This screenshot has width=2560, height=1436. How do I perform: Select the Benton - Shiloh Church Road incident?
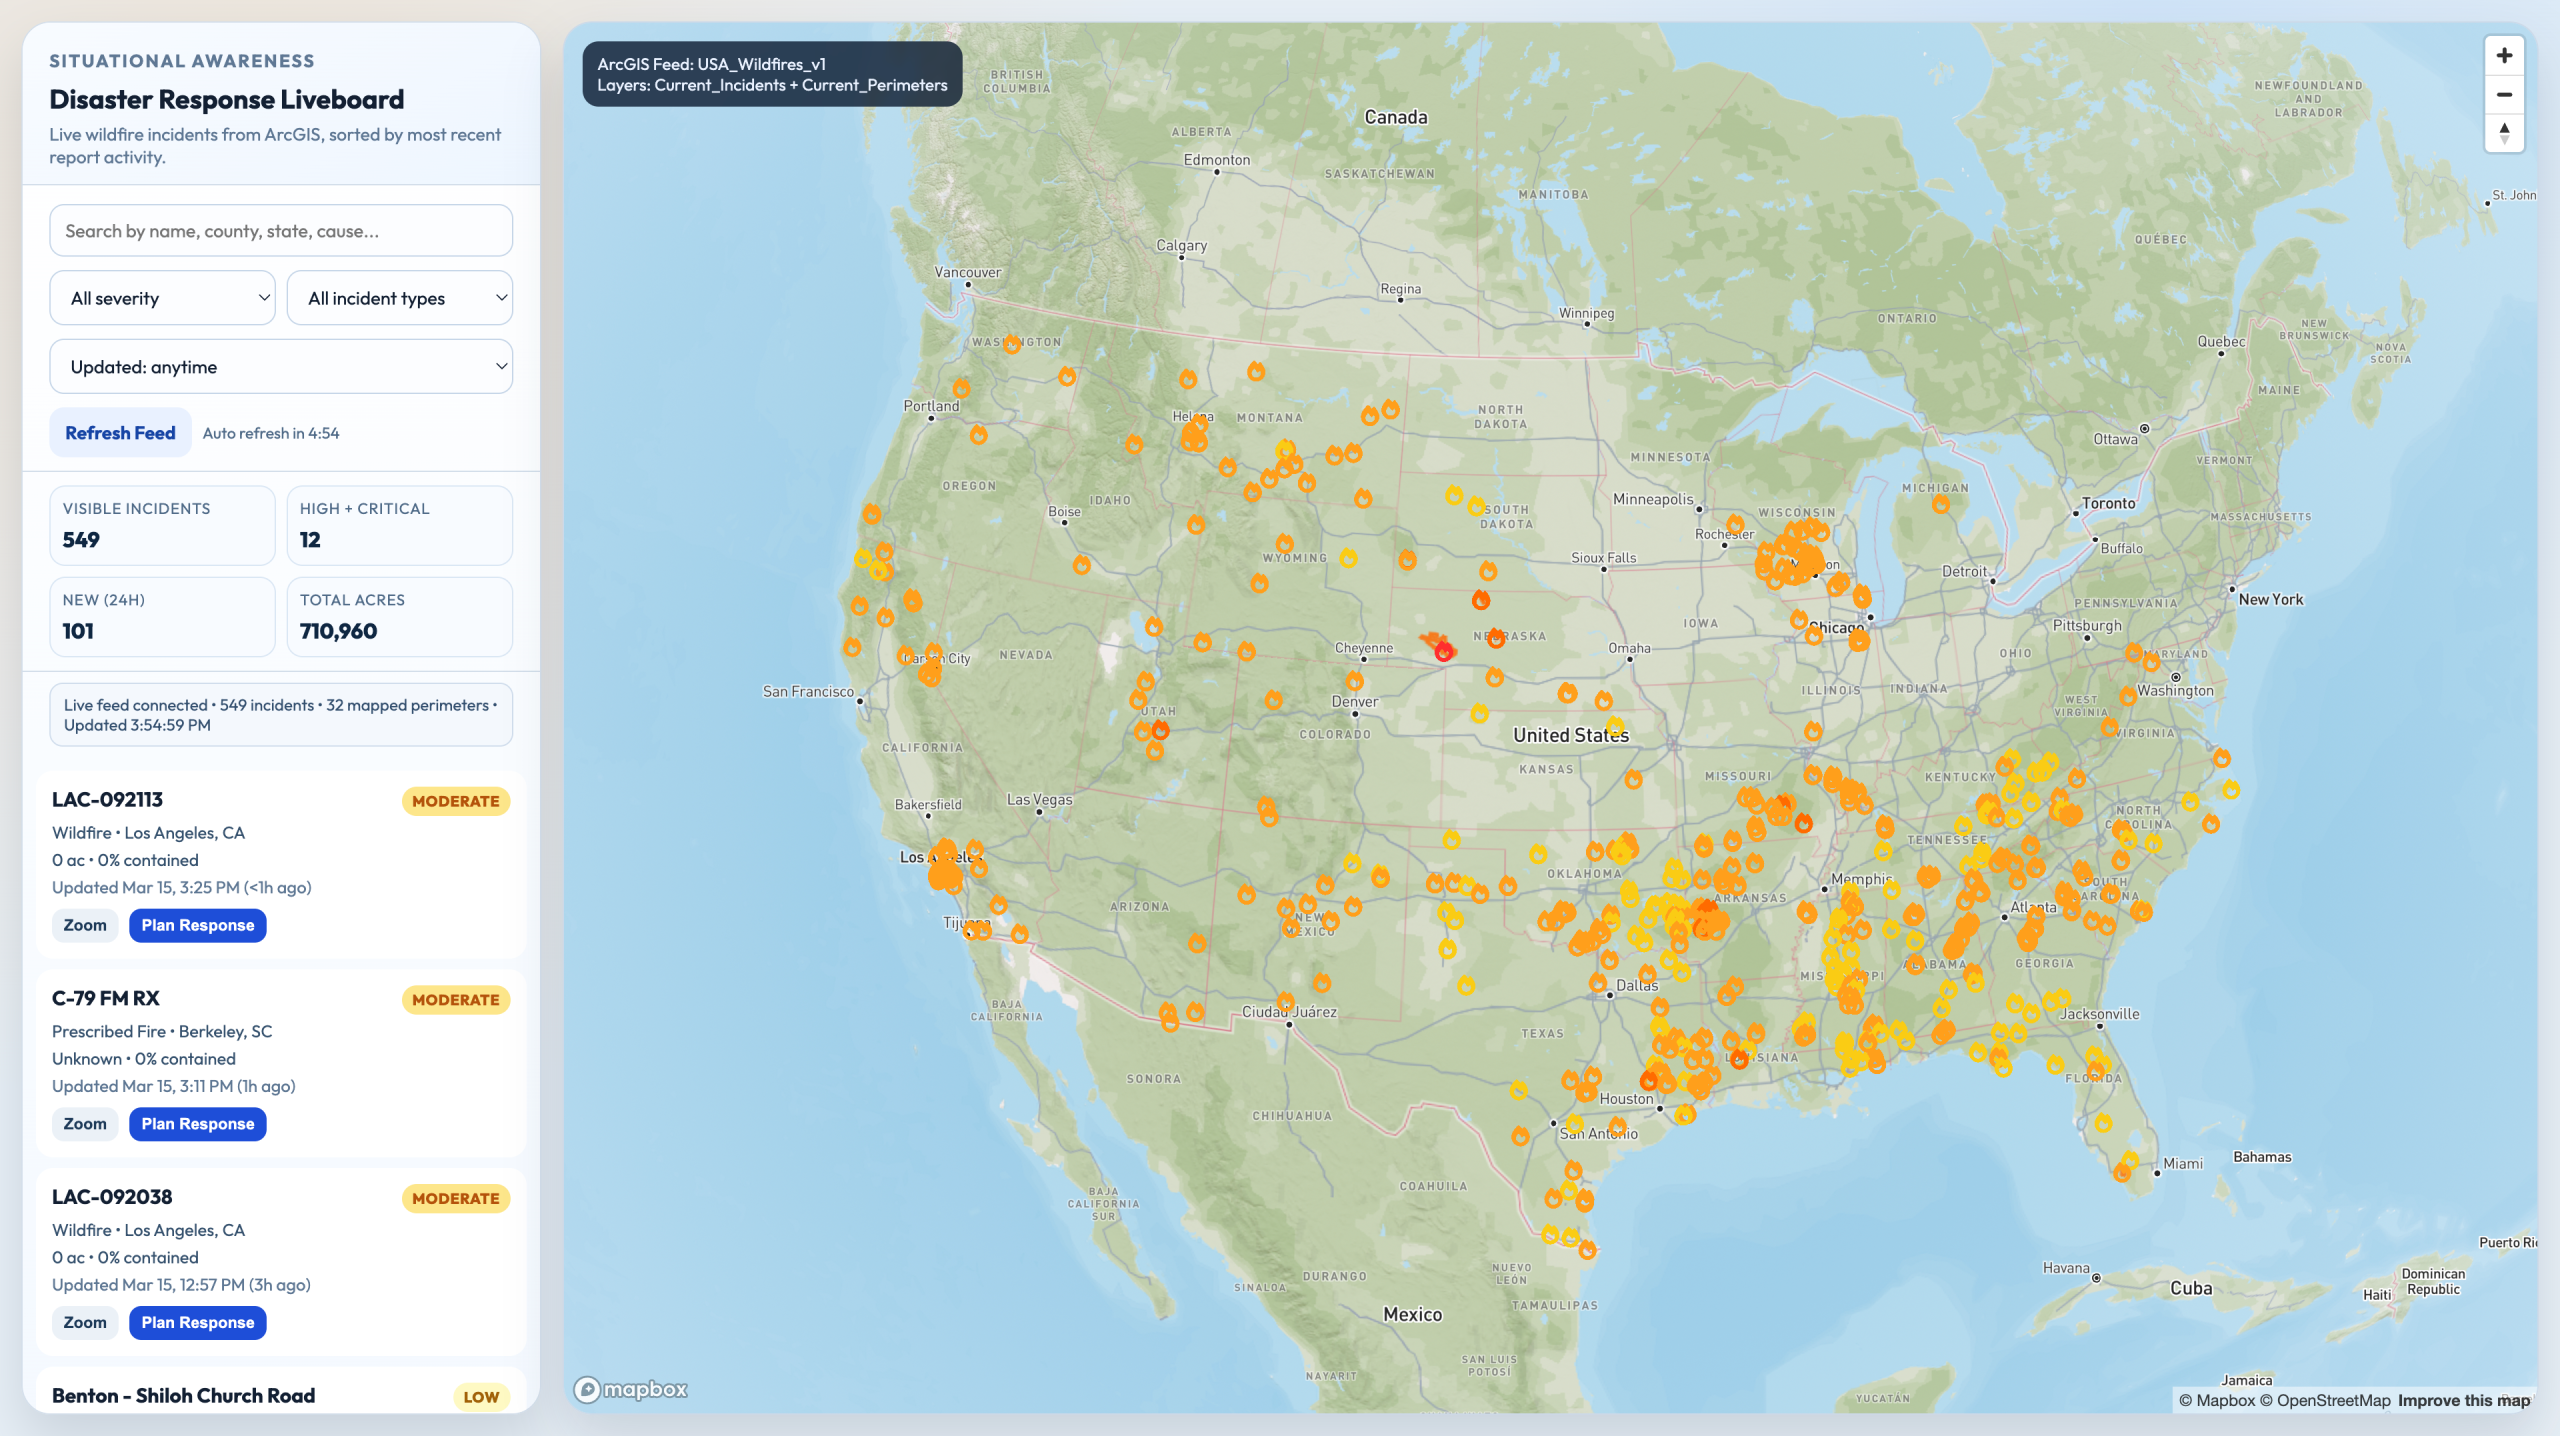(184, 1395)
